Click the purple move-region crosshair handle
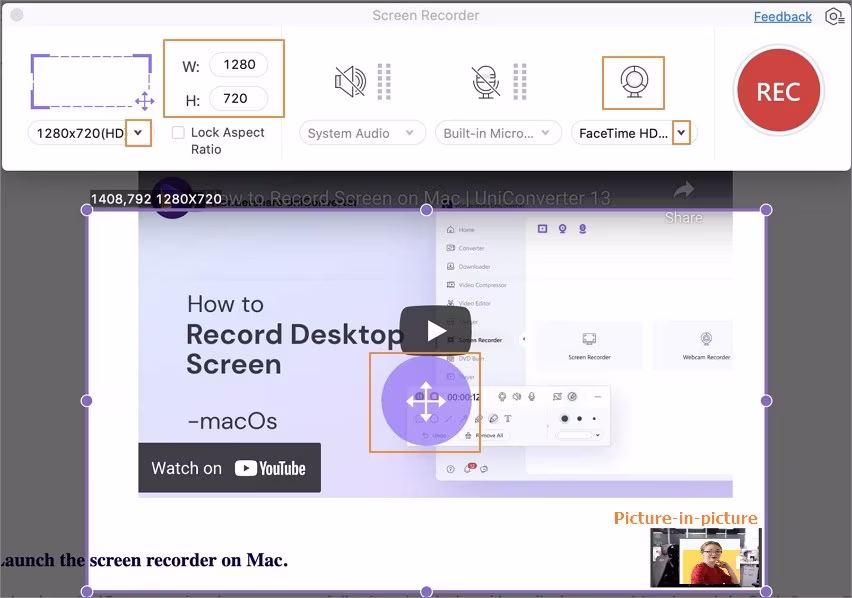 426,401
